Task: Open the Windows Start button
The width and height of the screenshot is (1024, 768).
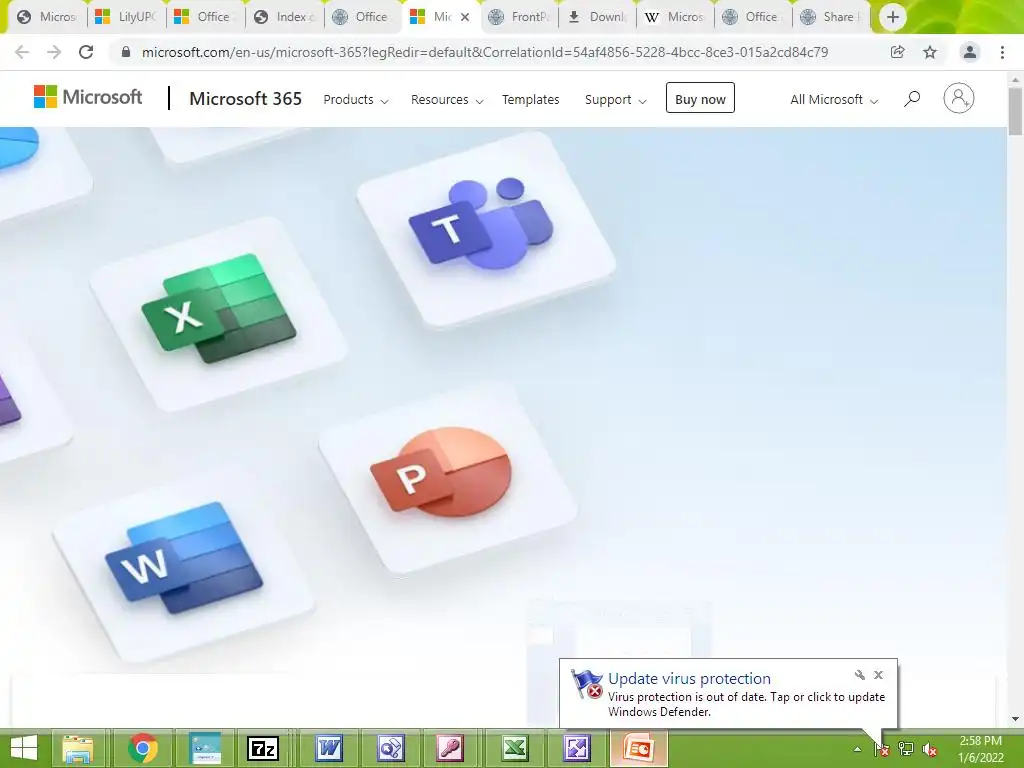Action: (24, 748)
